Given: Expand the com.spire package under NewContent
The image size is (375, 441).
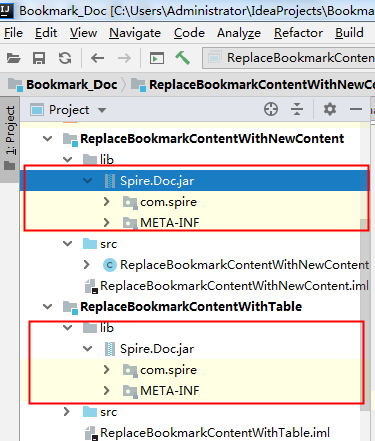Looking at the screenshot, I should [107, 201].
